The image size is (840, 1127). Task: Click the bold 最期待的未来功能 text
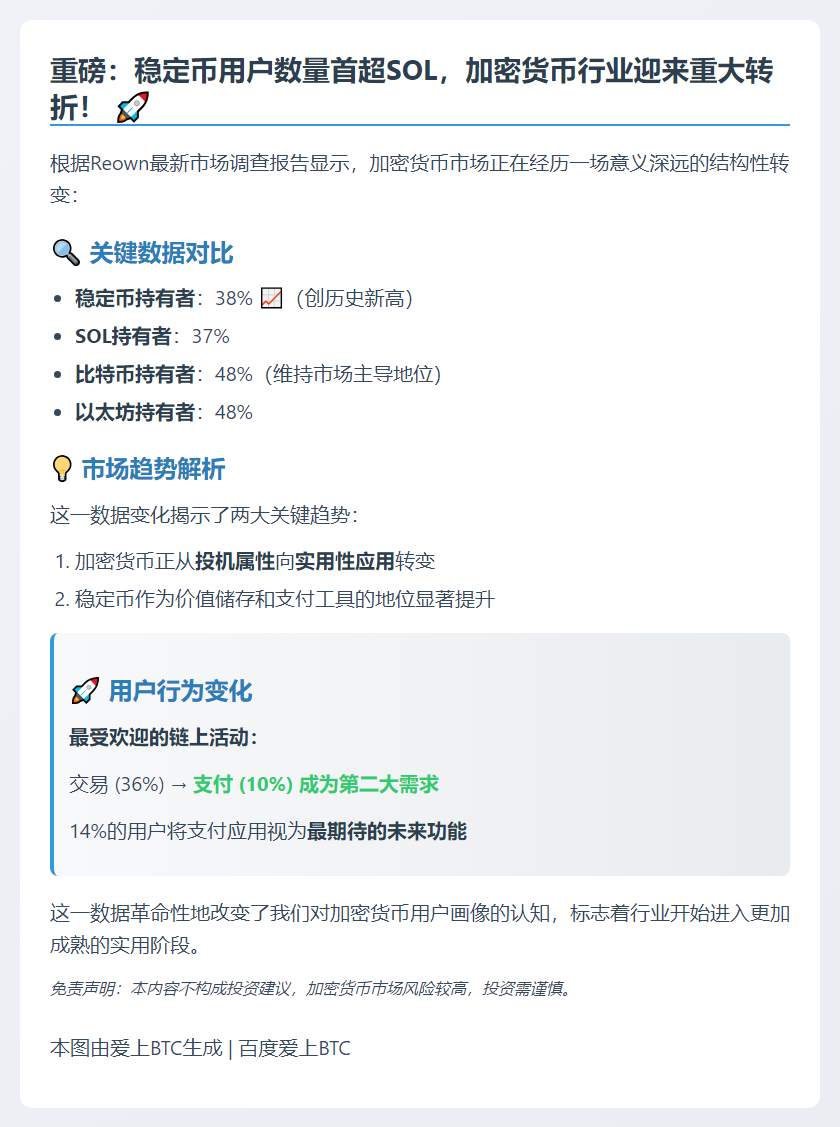tap(387, 832)
